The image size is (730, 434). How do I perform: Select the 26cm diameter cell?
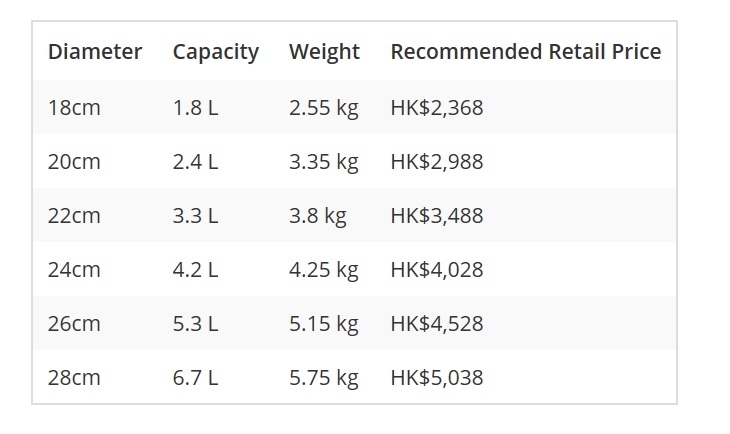click(74, 324)
